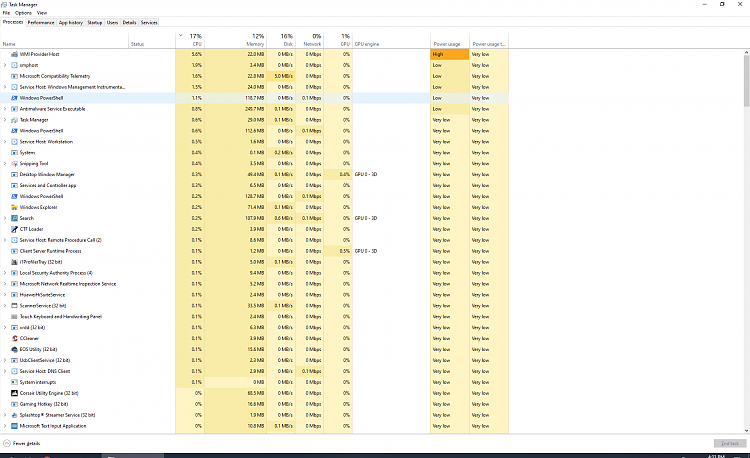Screen dimensions: 750x458
Task: Select the Windows Explorer process name
Action: (x=38, y=207)
